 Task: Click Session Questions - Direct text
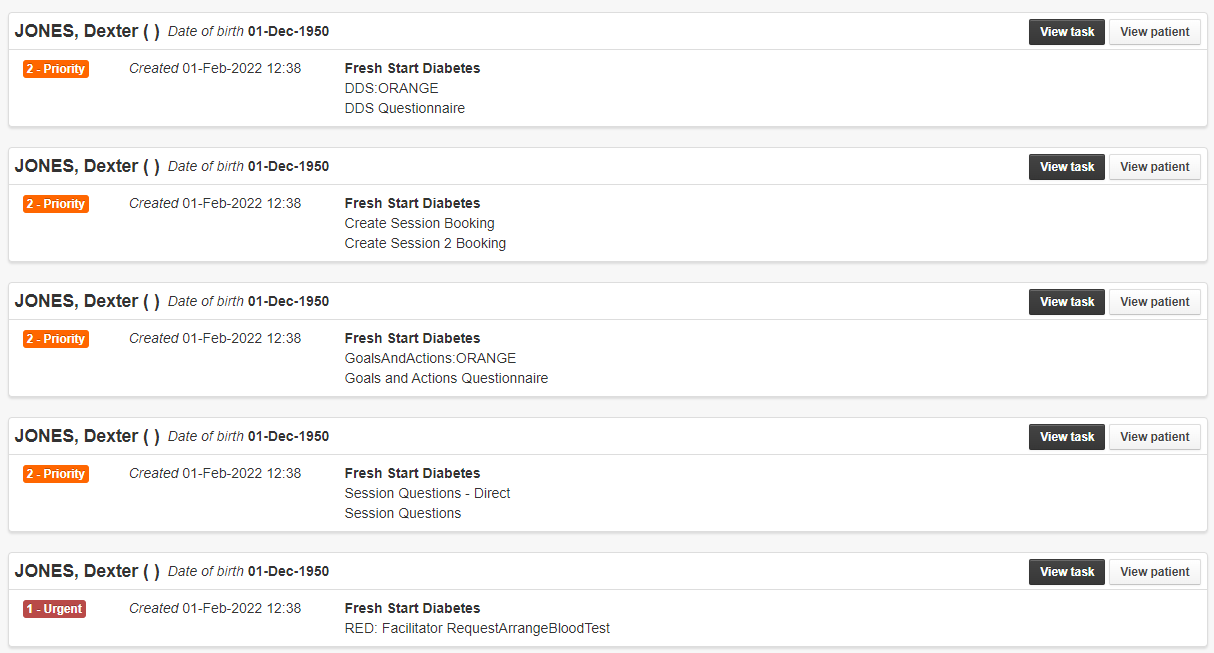click(428, 493)
